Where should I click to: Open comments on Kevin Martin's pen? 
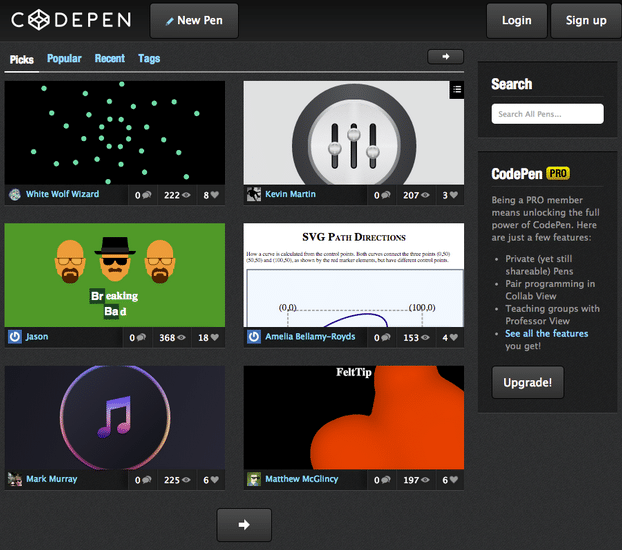coord(382,195)
